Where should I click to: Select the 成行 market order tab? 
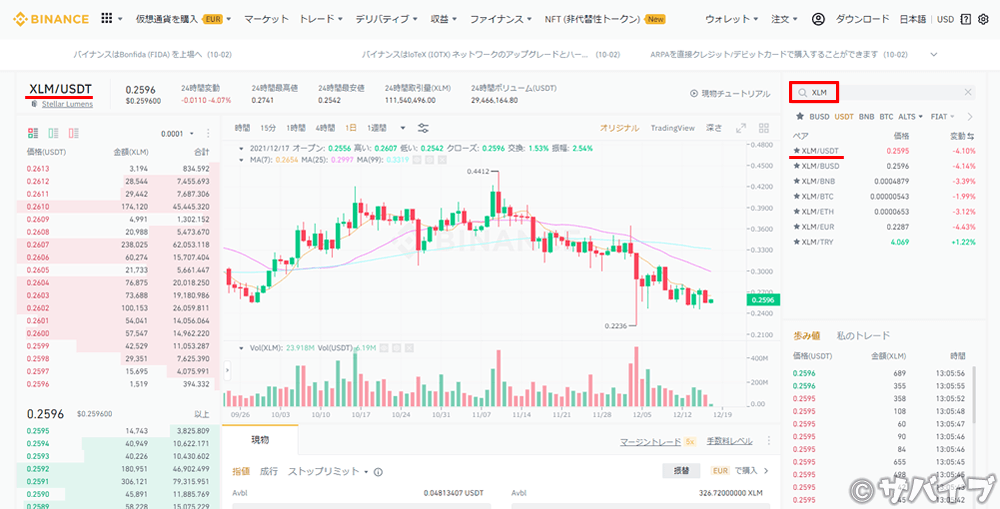coord(268,471)
